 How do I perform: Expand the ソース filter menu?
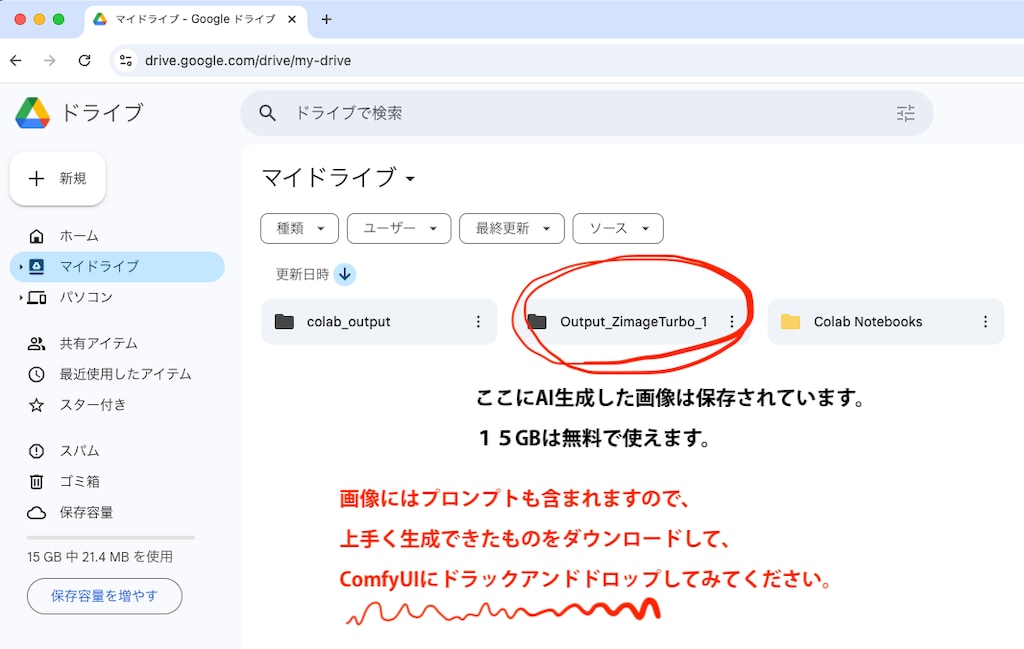pyautogui.click(x=617, y=228)
